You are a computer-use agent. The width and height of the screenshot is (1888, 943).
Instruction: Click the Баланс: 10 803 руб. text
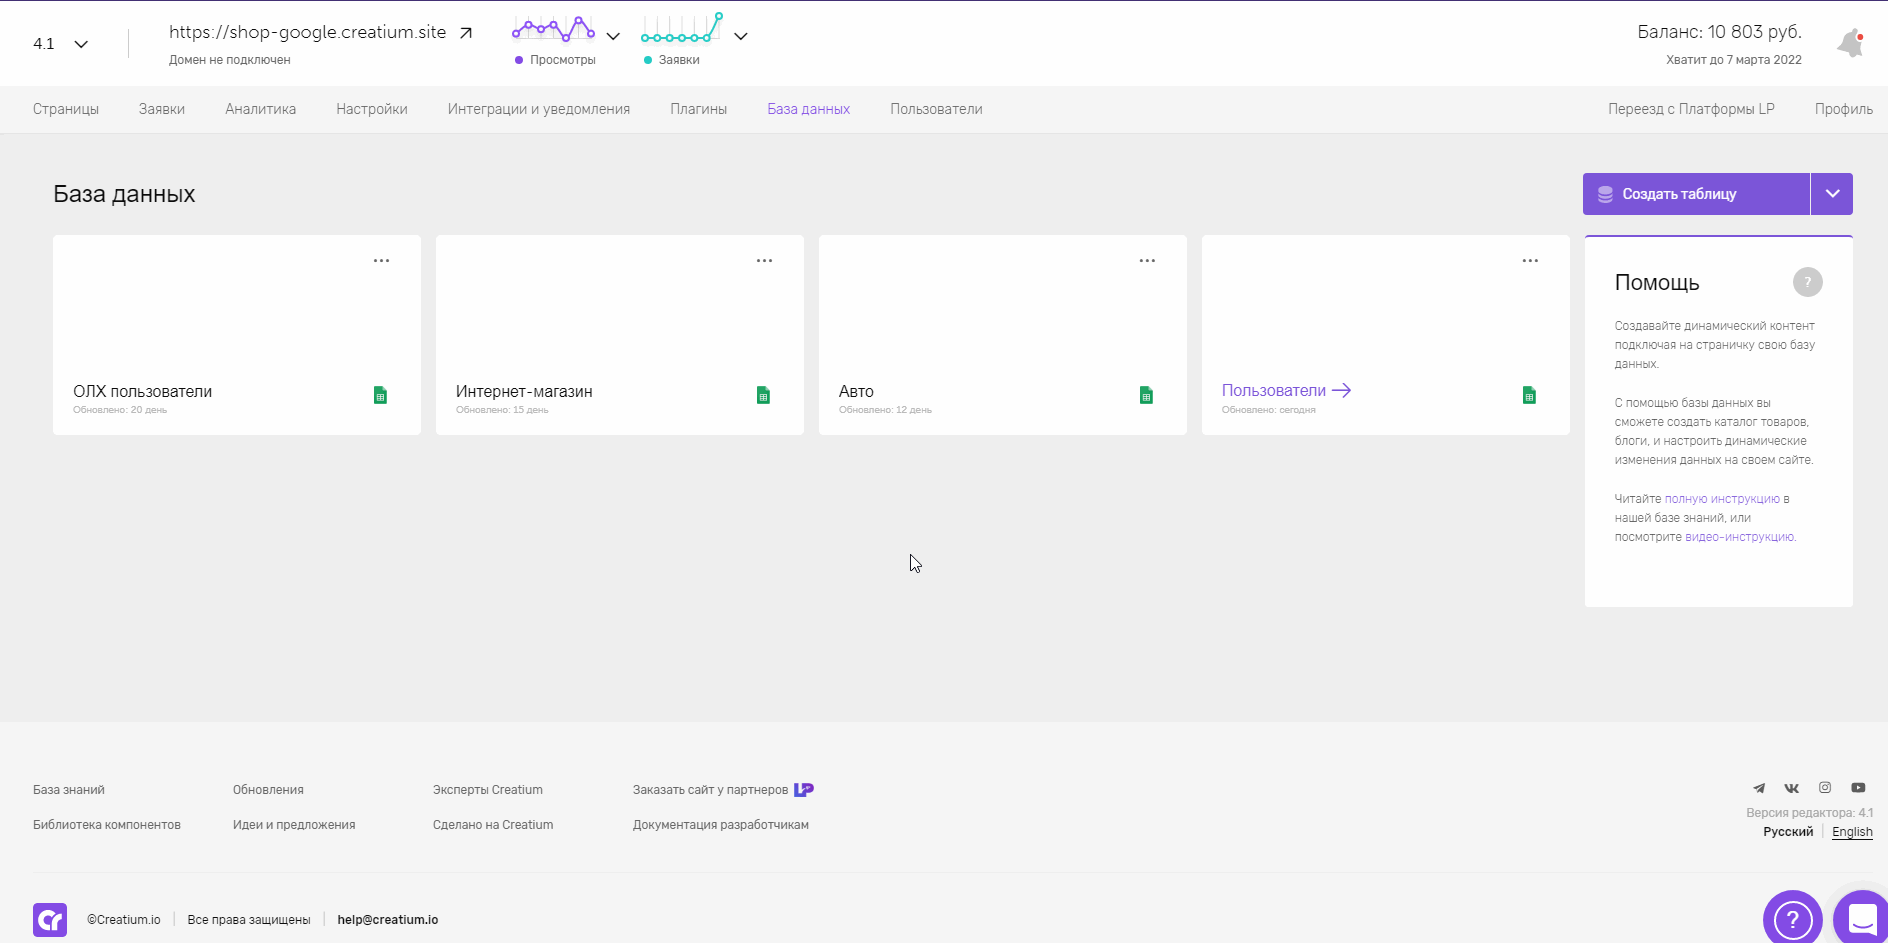pos(1719,32)
